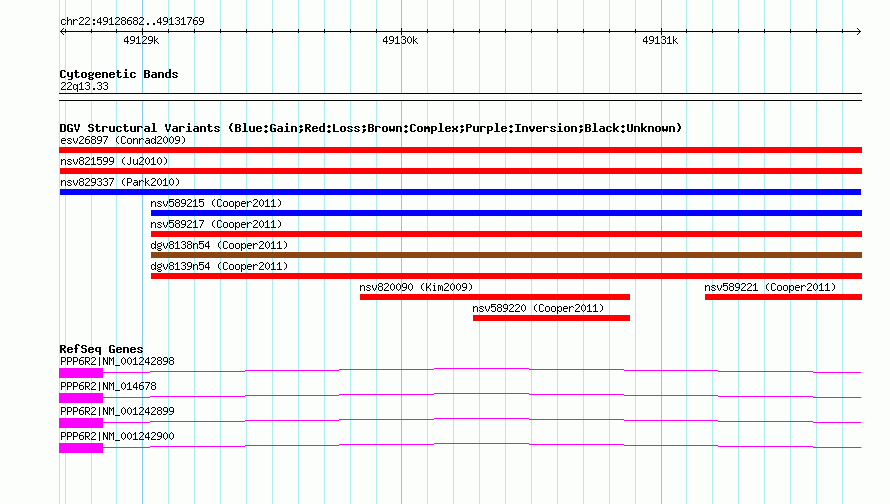This screenshot has height=504, width=890.
Task: Open the nsv821599 (Ju2010) label
Action: coord(114,161)
